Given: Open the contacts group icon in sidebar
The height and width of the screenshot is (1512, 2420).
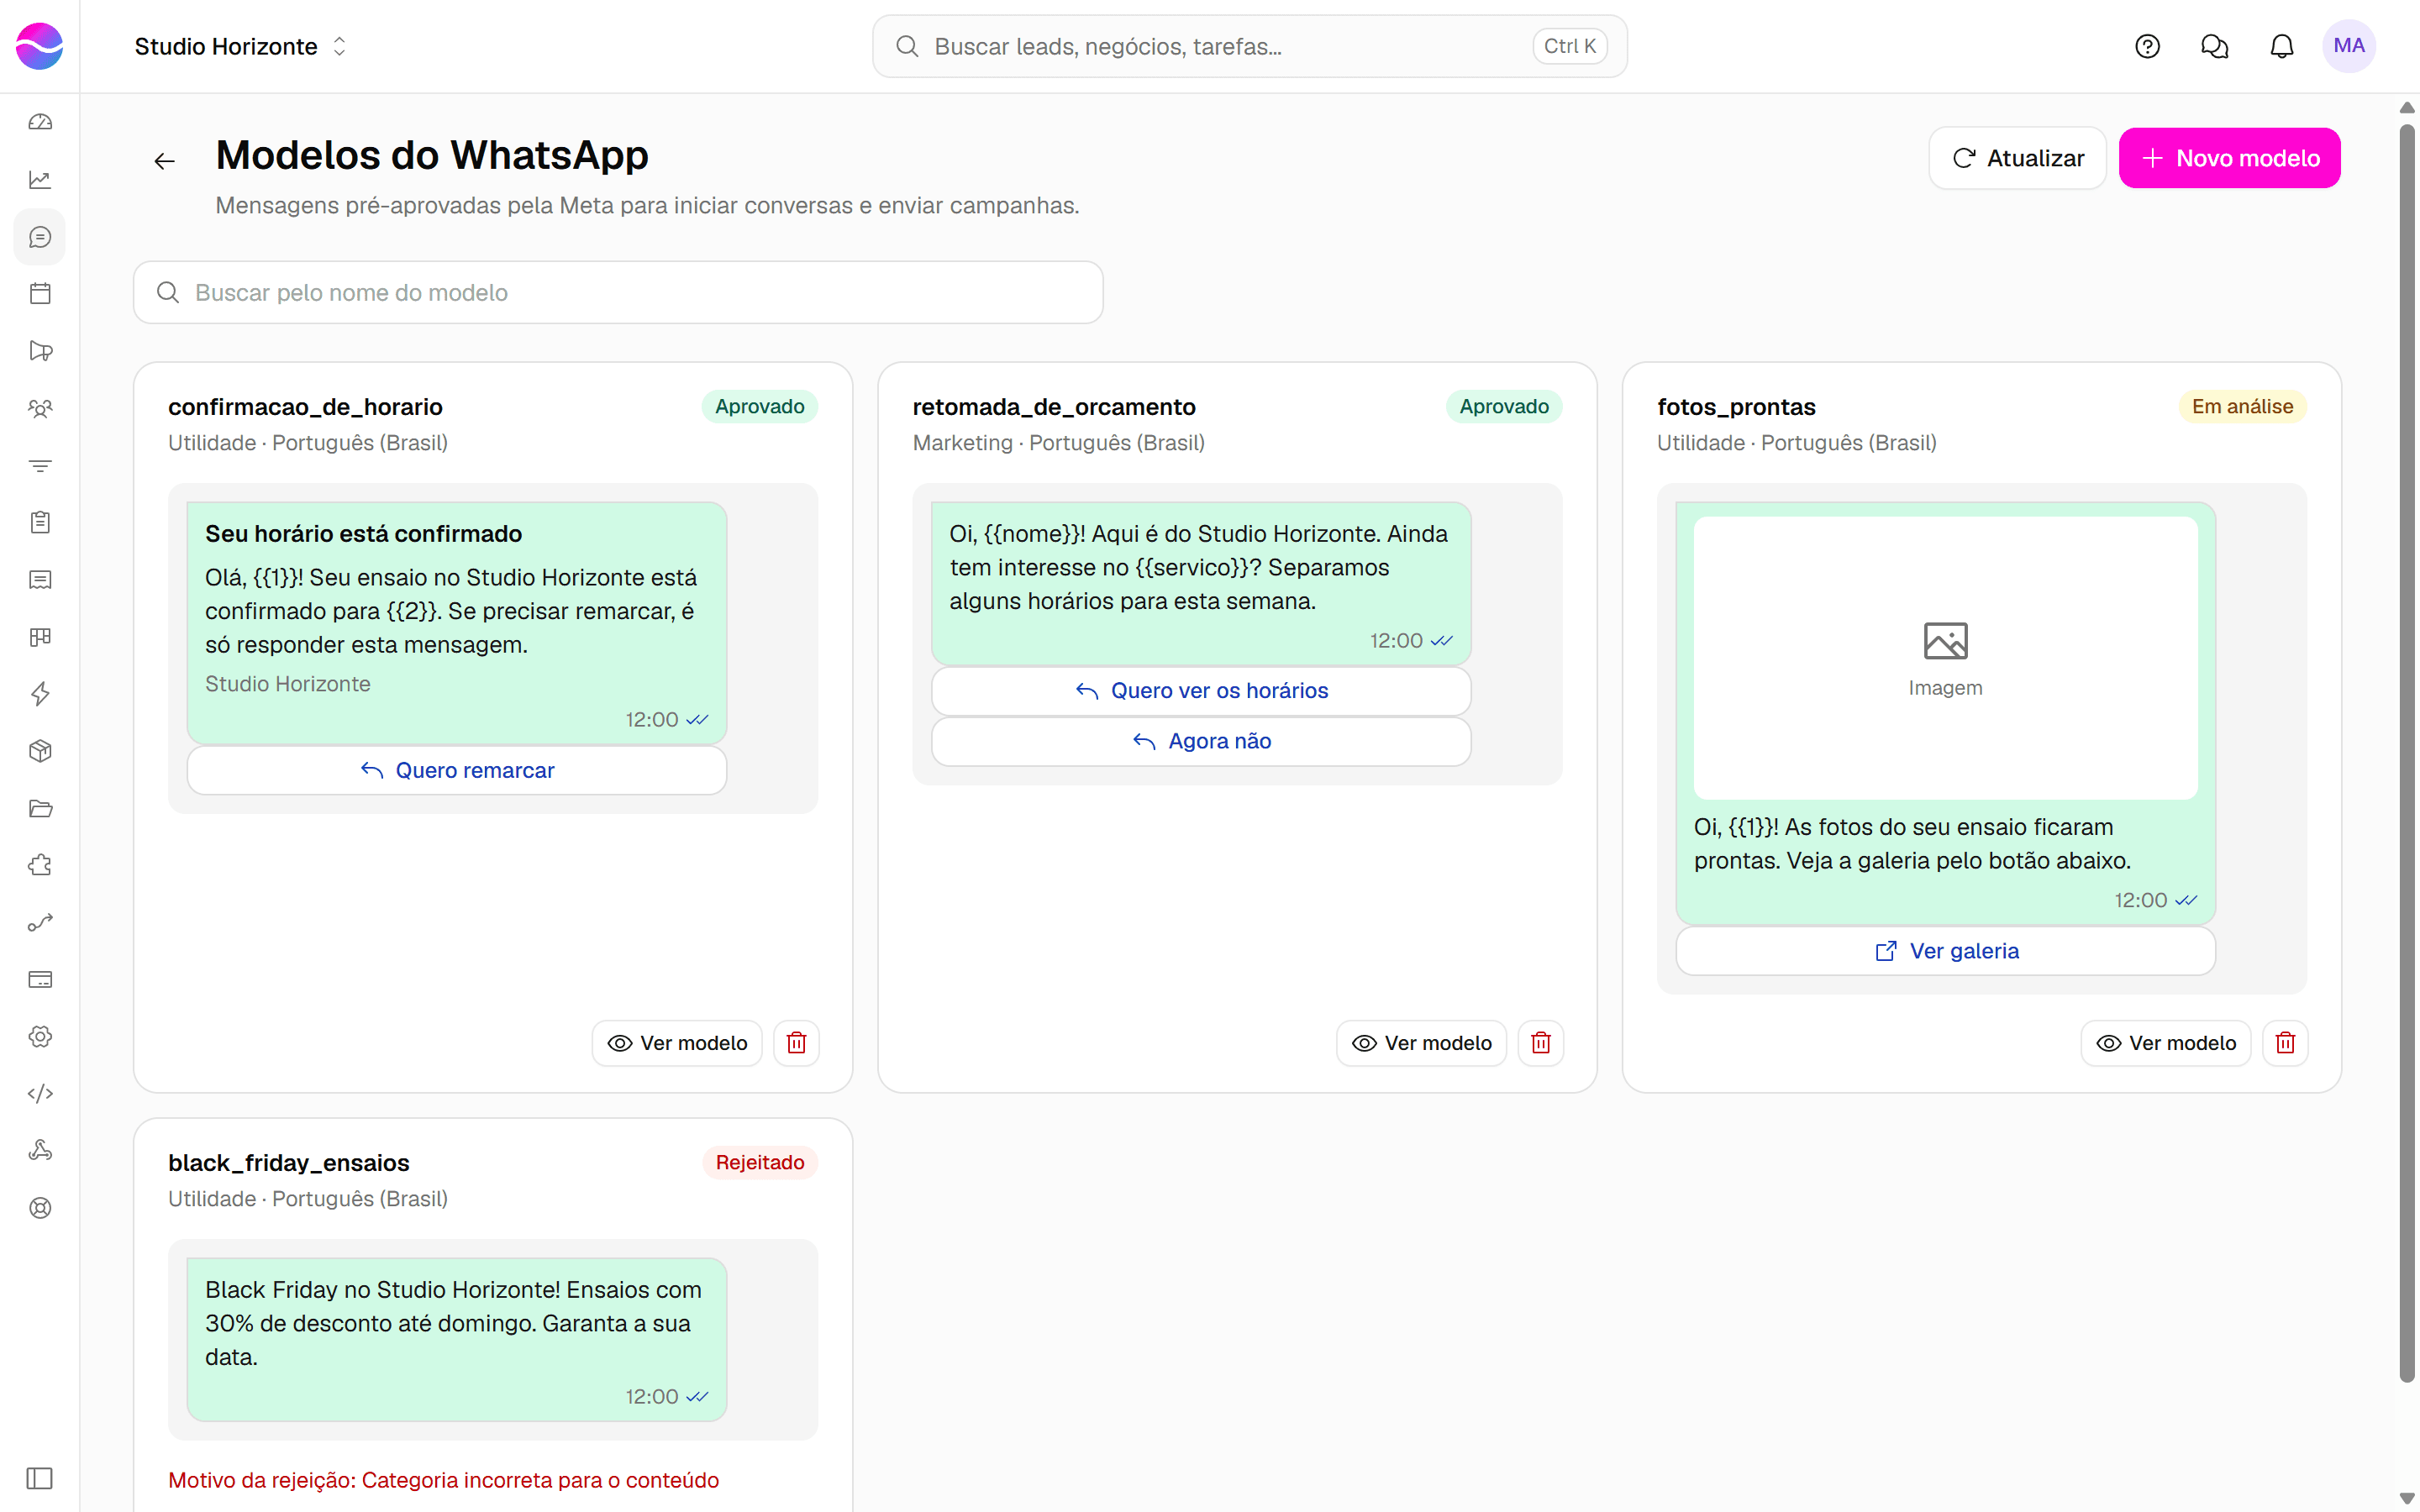Looking at the screenshot, I should pos(40,408).
